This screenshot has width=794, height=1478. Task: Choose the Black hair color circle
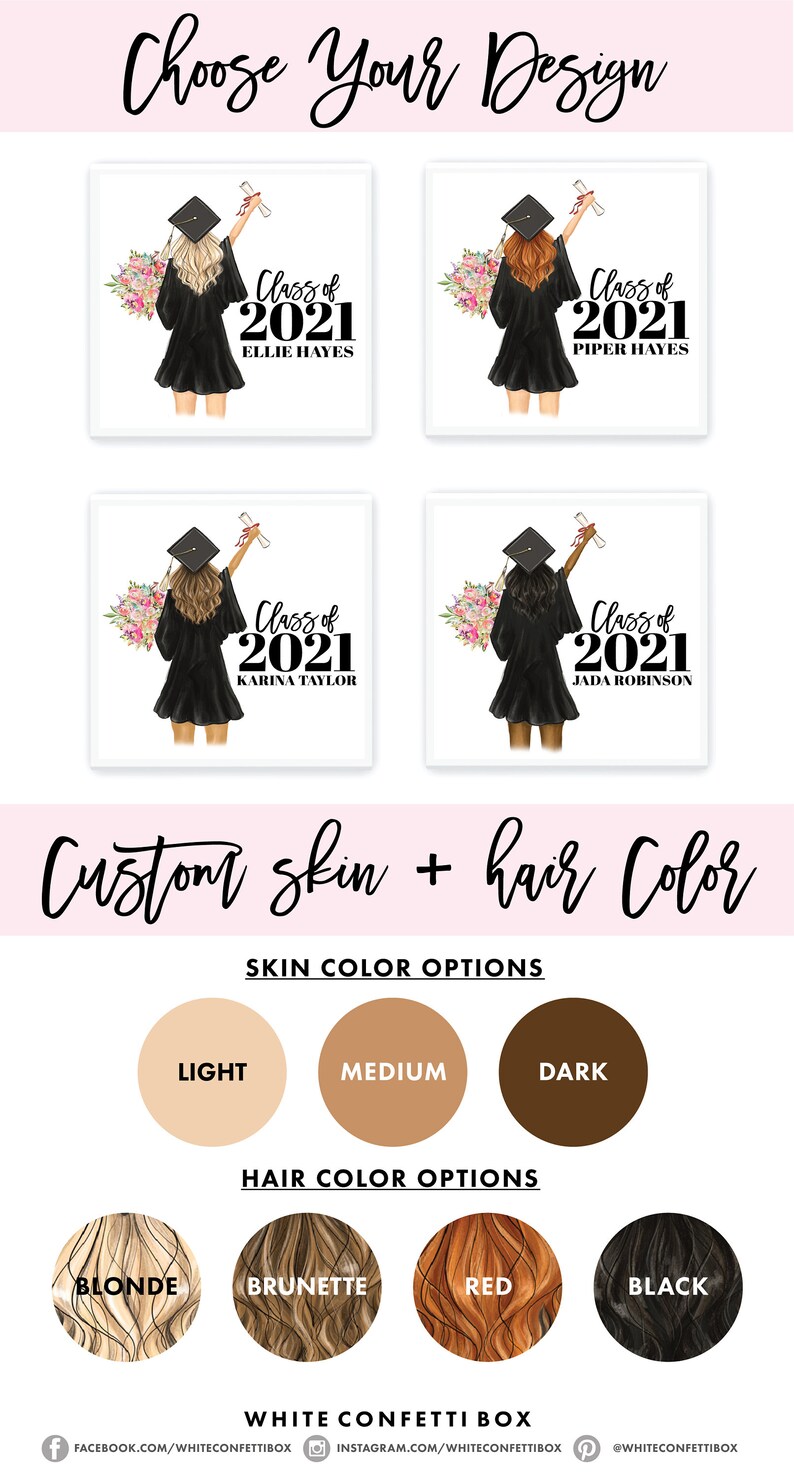[x=668, y=1286]
